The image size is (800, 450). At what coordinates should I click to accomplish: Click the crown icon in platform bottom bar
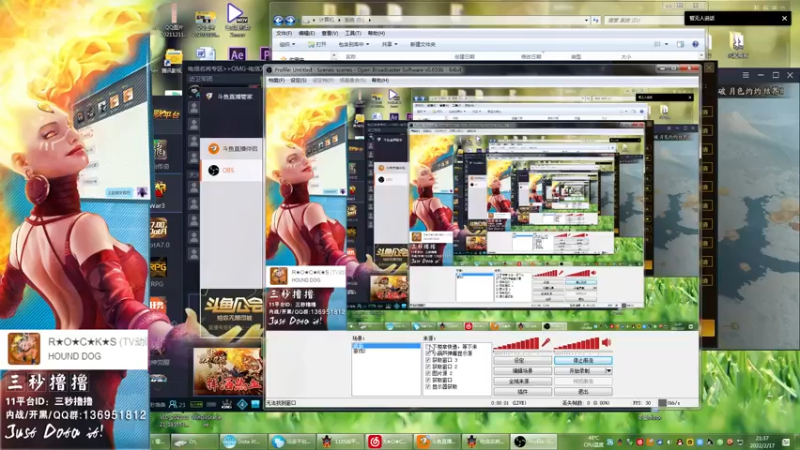[x=227, y=405]
